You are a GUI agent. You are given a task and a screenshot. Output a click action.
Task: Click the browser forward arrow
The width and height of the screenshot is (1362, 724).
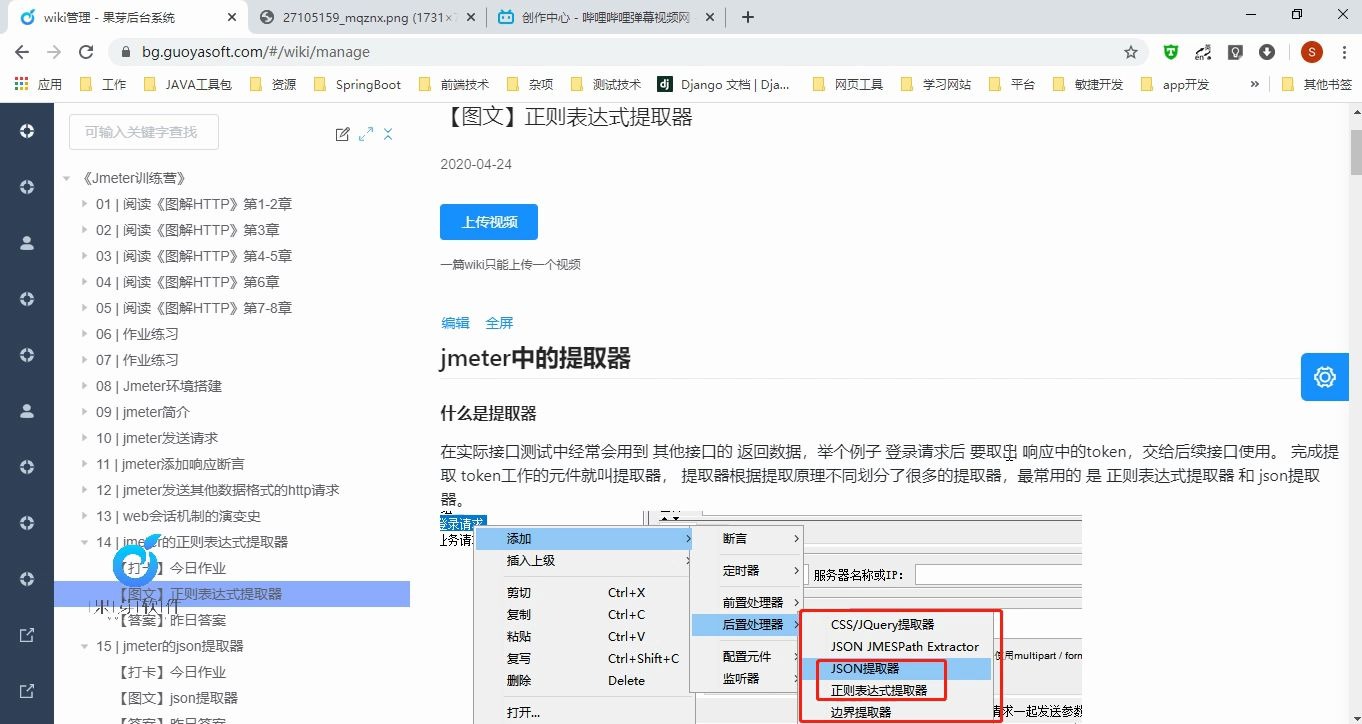pos(54,52)
